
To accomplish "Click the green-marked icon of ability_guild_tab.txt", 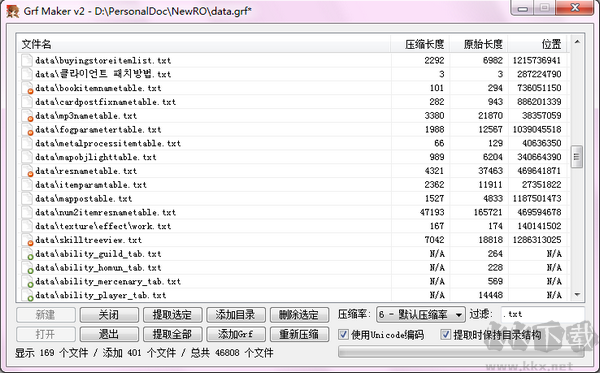I will [27, 254].
